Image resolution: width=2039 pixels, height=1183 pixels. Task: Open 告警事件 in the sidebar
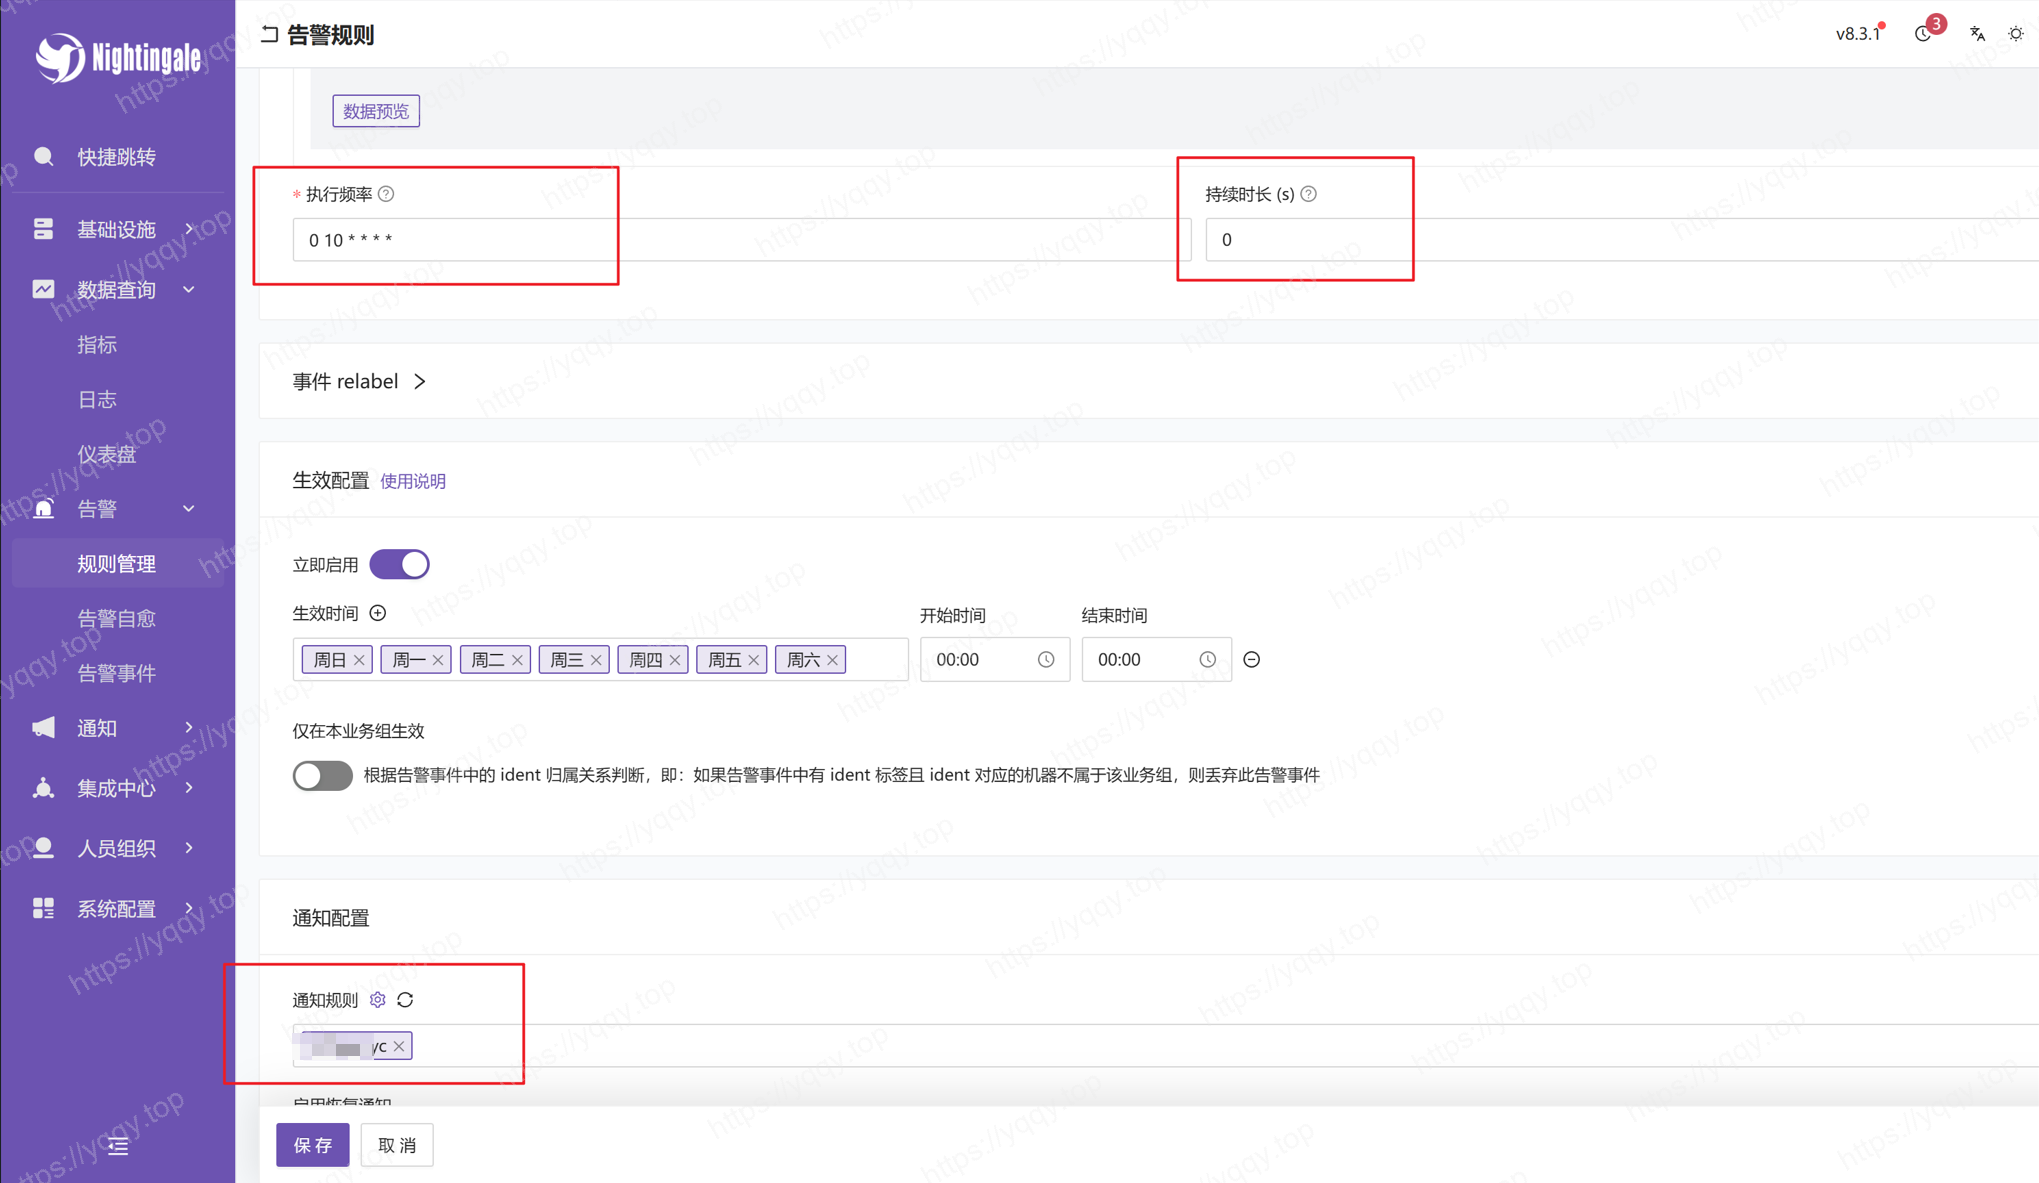pos(116,673)
